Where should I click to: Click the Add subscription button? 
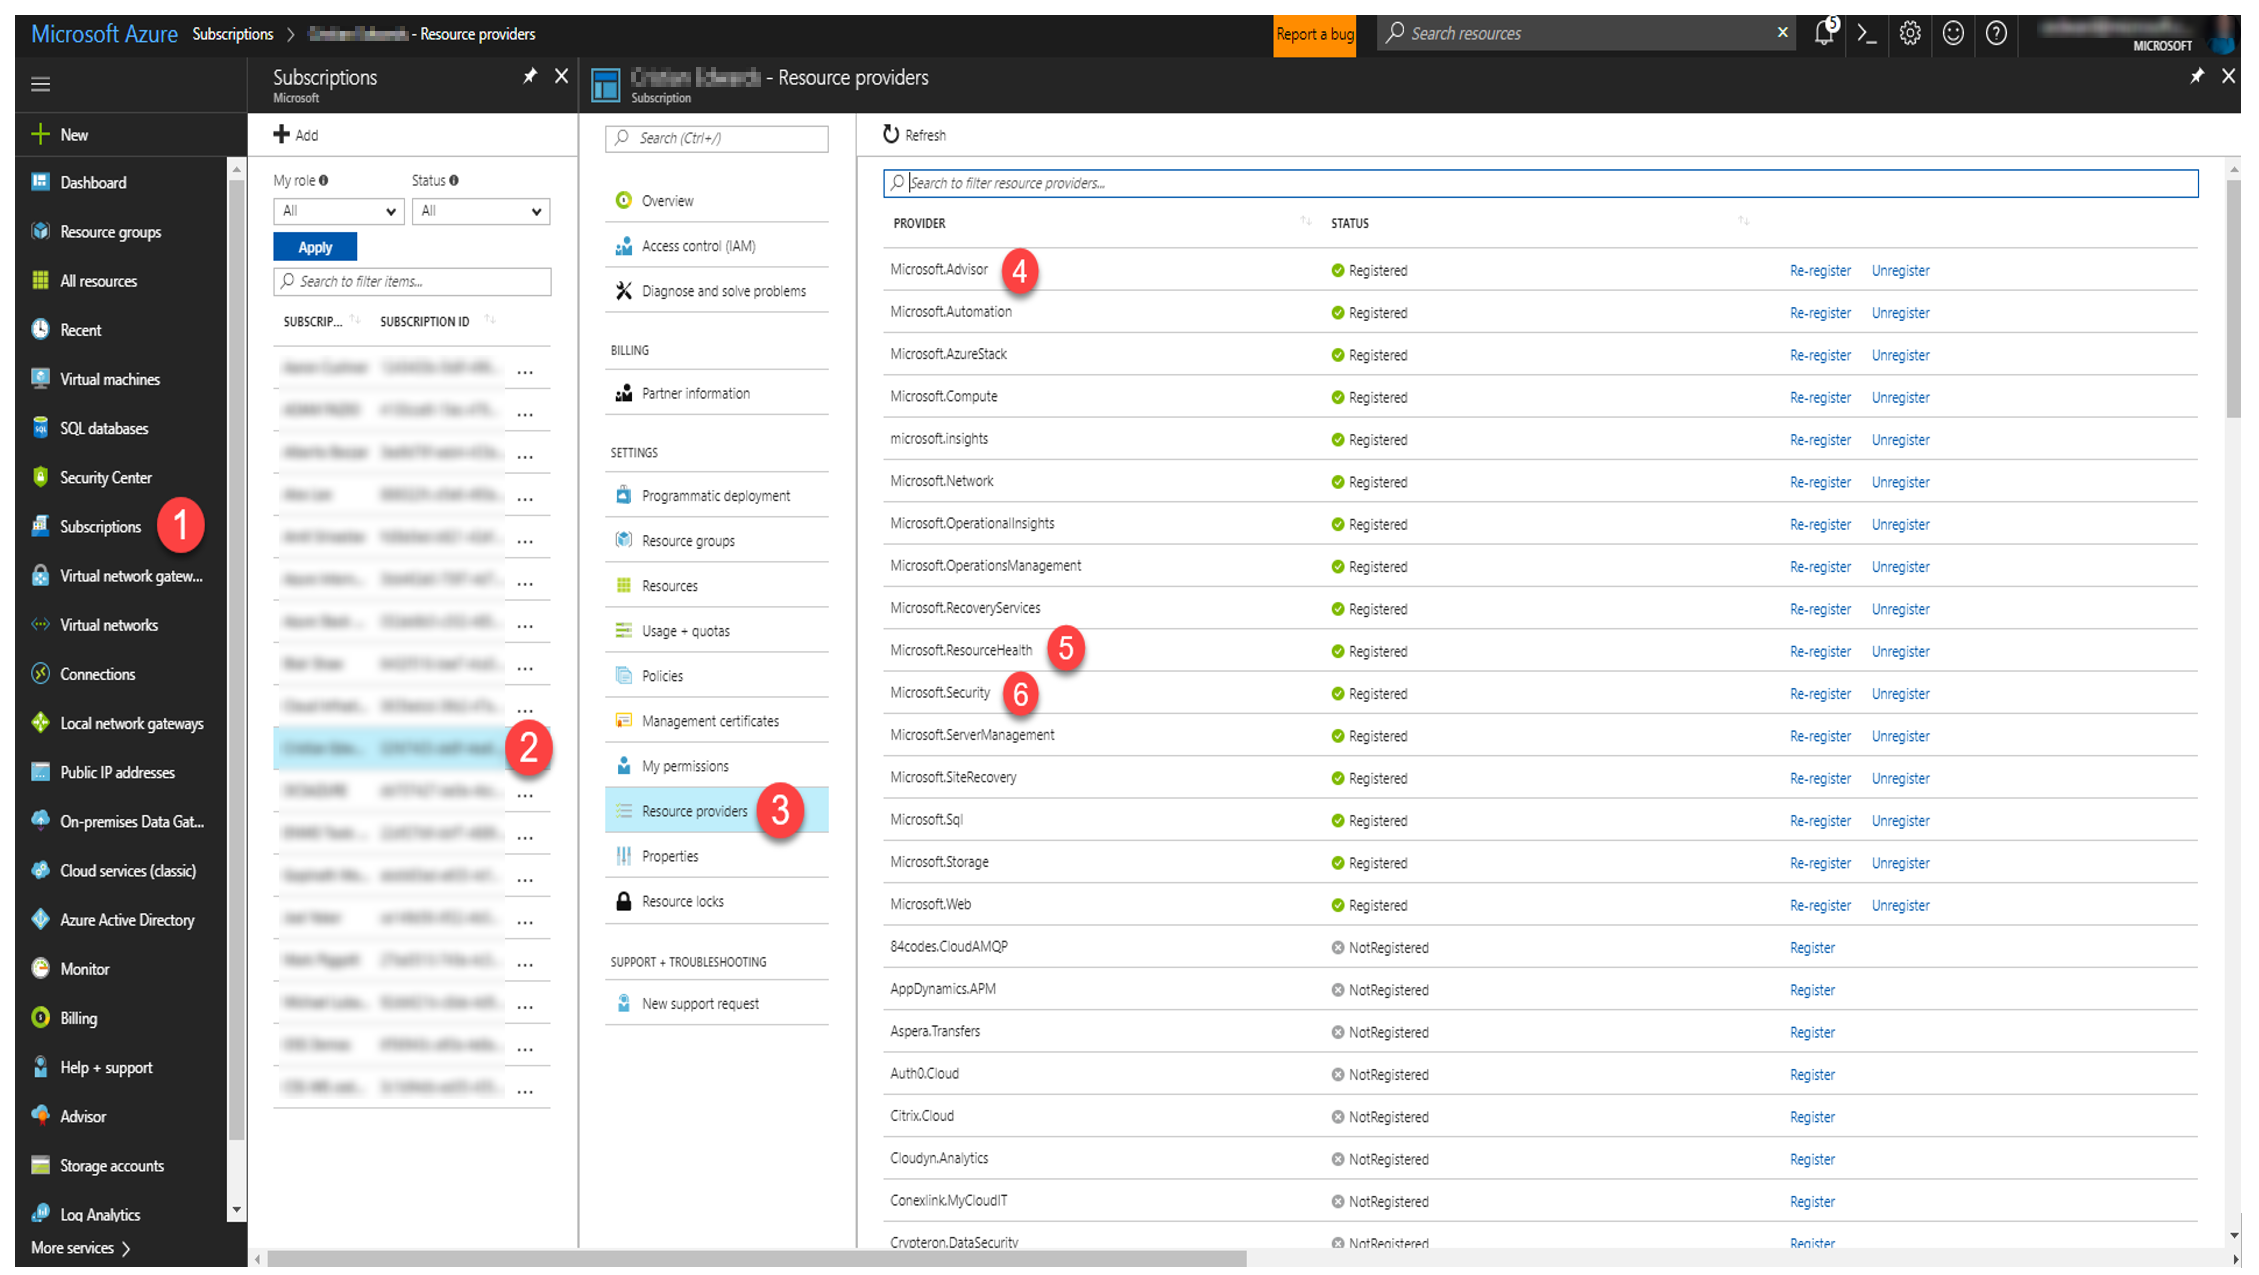tap(296, 135)
